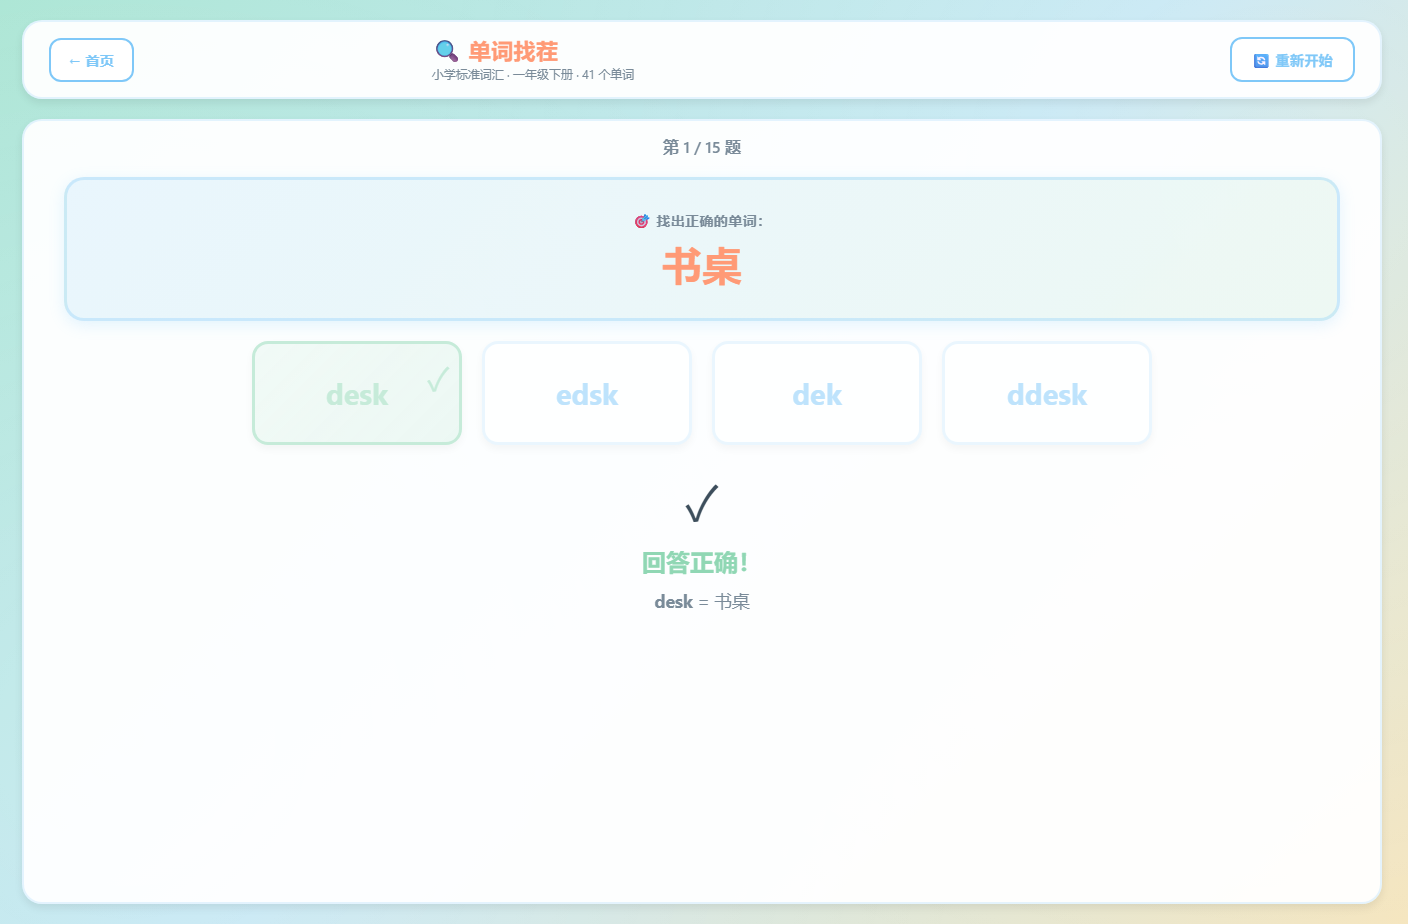The width and height of the screenshot is (1408, 924).
Task: Click the refresh icon inside 重新开始
Action: click(x=1261, y=61)
